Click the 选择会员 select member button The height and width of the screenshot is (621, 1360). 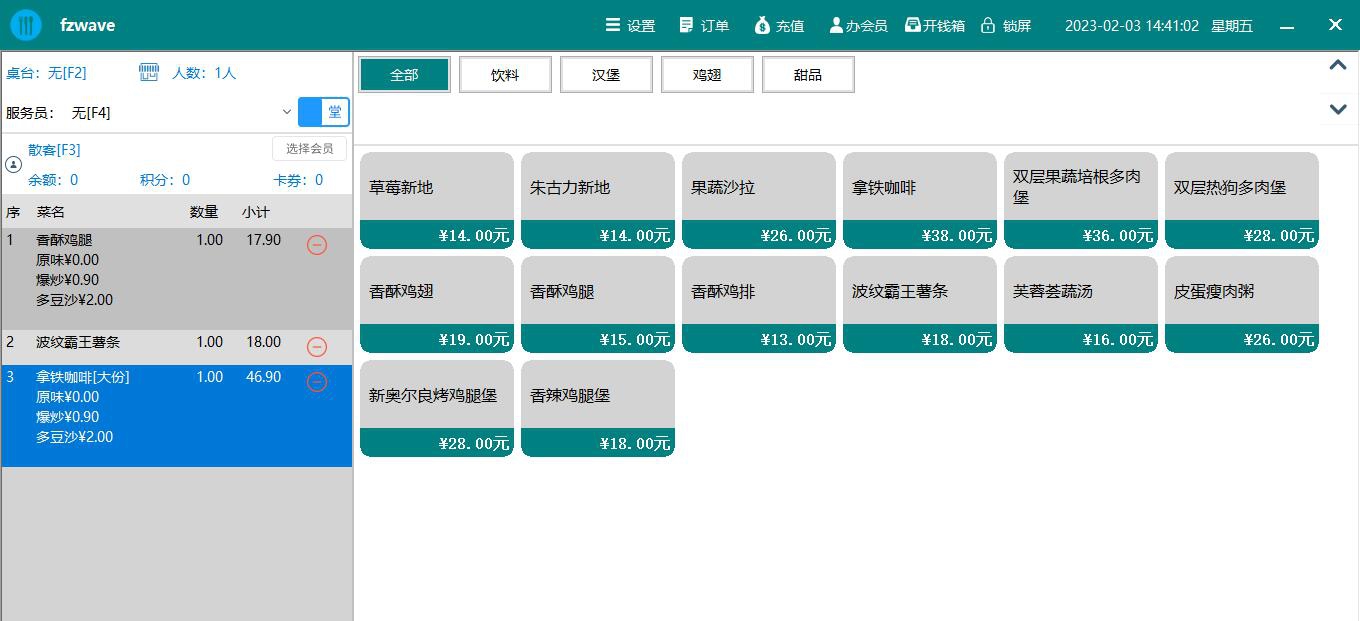[x=309, y=148]
